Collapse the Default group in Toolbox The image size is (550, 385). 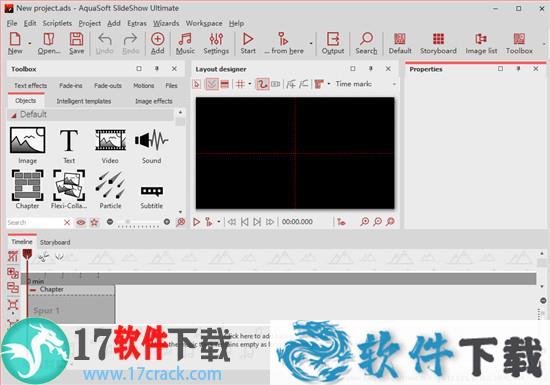pos(13,115)
